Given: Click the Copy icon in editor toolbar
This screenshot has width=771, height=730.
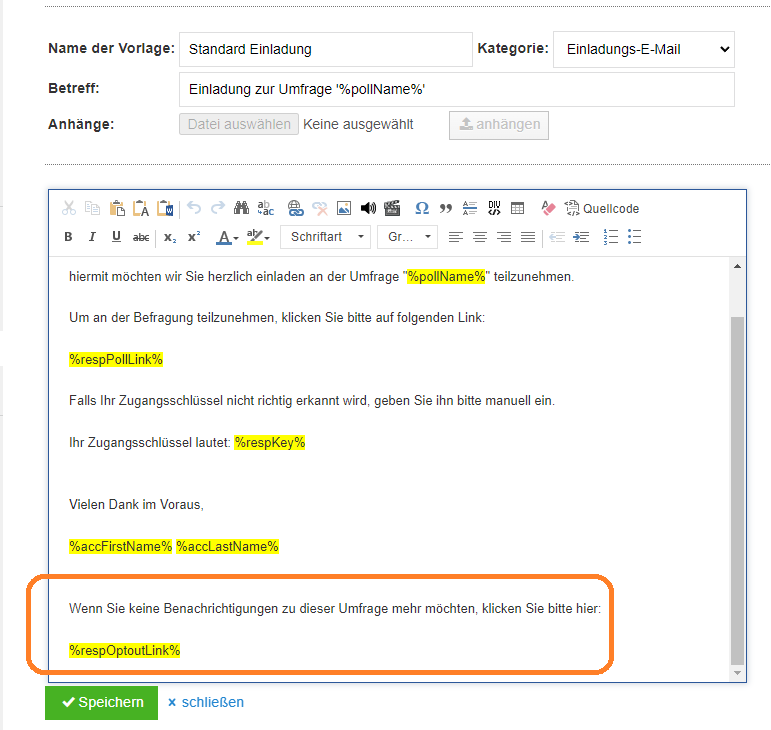Looking at the screenshot, I should click(x=92, y=208).
